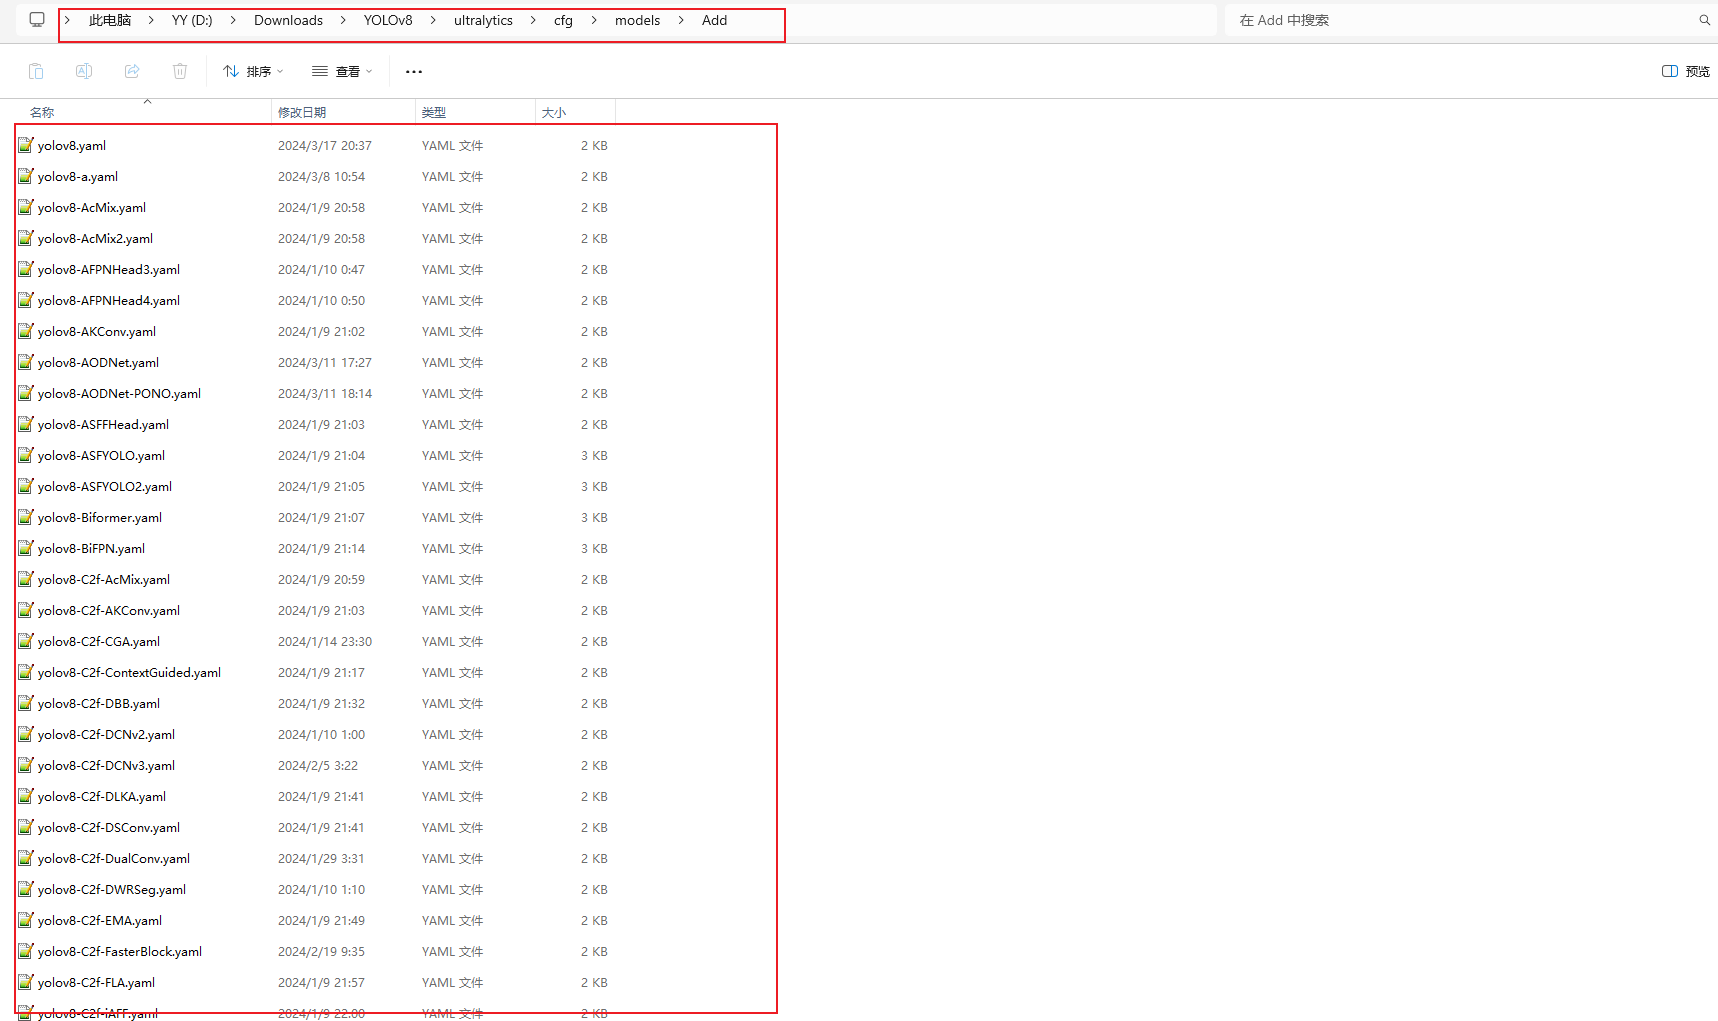Navigate to 此电脑 in breadcrumb

coord(110,20)
